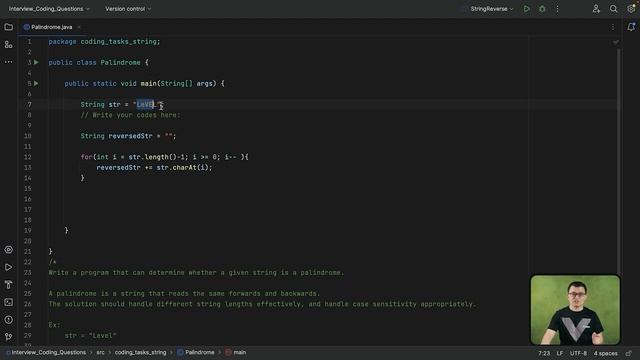Screen dimensions: 640x360
Task: Open the Run tool window icon
Action: point(8,267)
